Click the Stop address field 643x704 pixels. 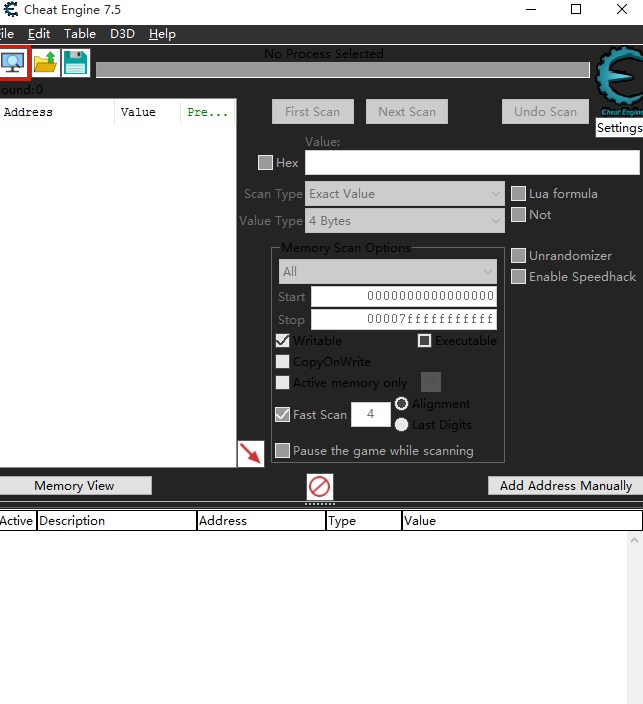click(404, 319)
